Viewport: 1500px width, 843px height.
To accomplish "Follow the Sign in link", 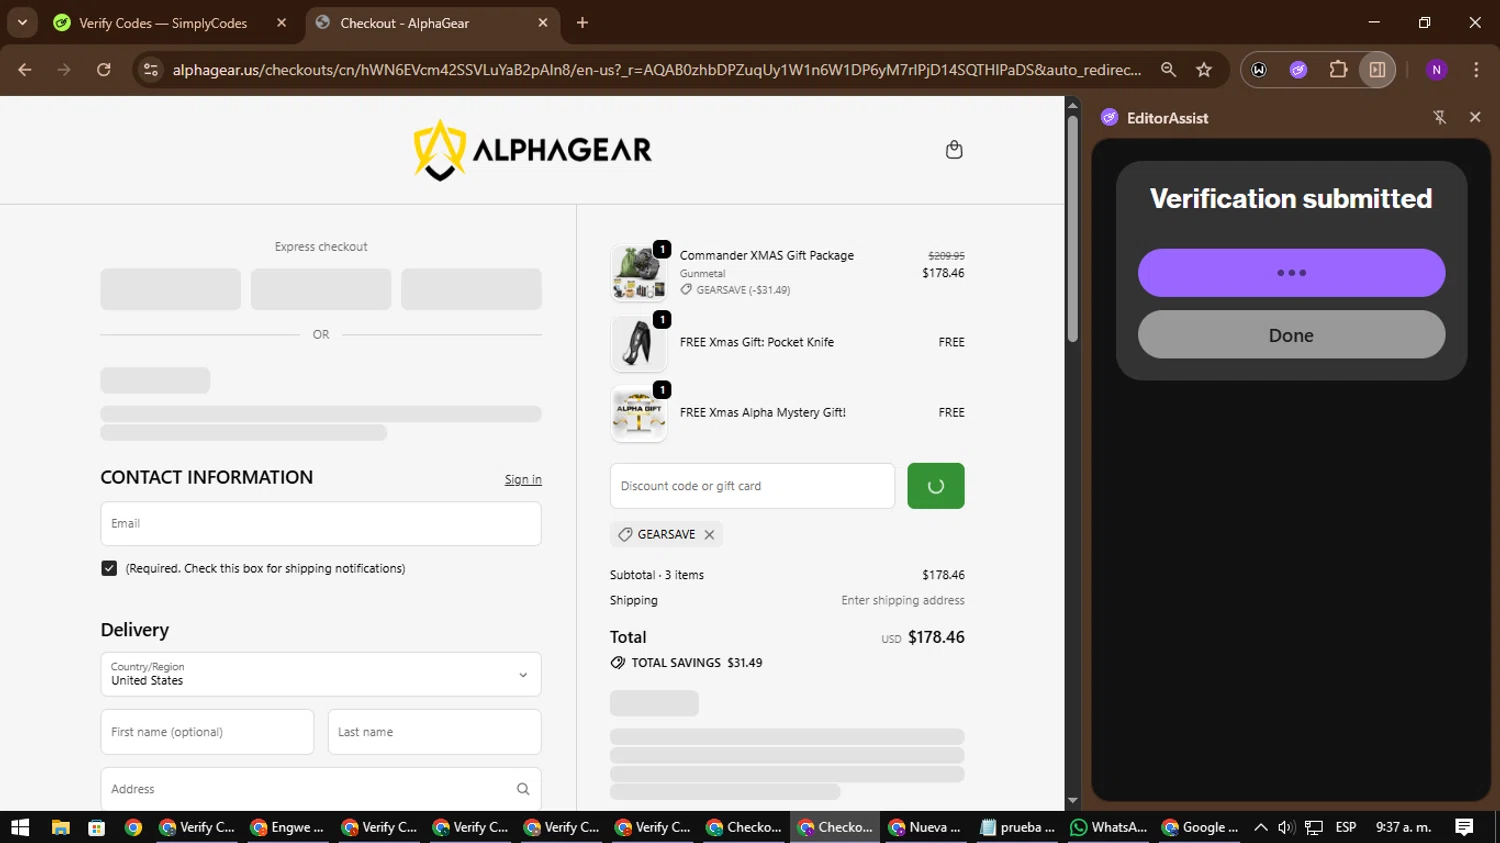I will pyautogui.click(x=523, y=480).
